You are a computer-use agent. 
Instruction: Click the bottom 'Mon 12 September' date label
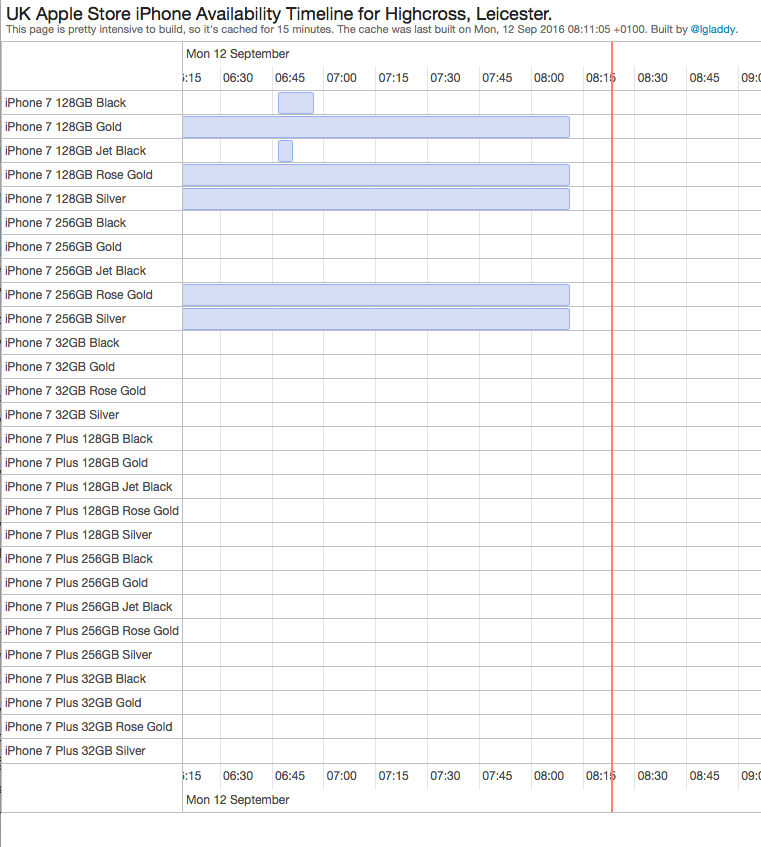coord(238,799)
